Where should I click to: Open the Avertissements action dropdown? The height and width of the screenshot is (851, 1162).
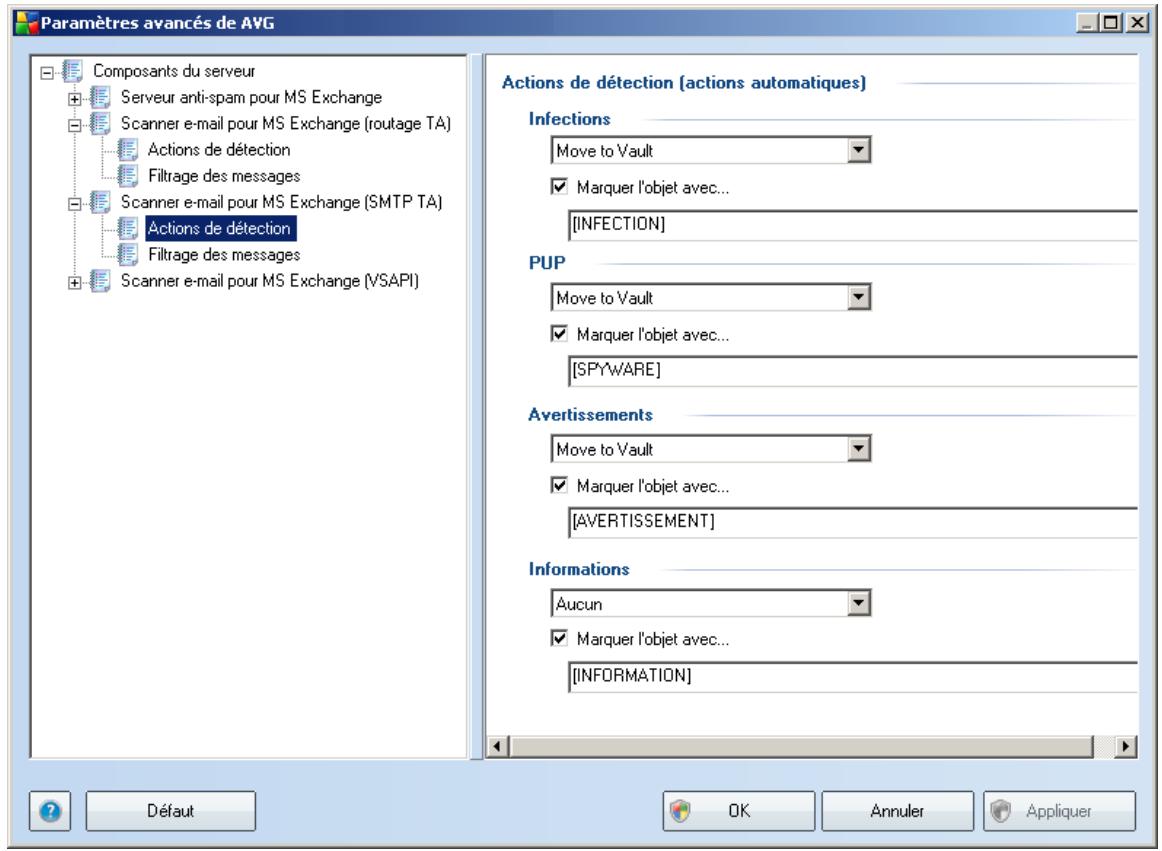coord(858,449)
